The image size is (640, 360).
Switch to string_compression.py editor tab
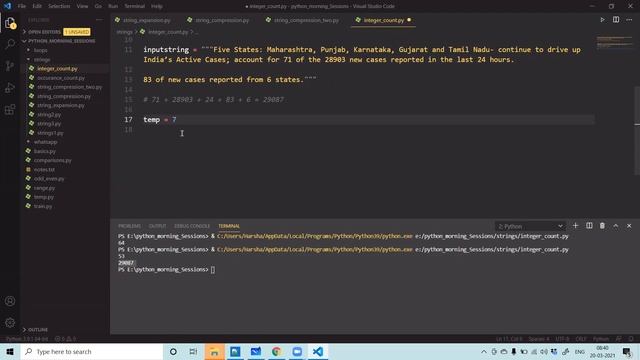[221, 20]
